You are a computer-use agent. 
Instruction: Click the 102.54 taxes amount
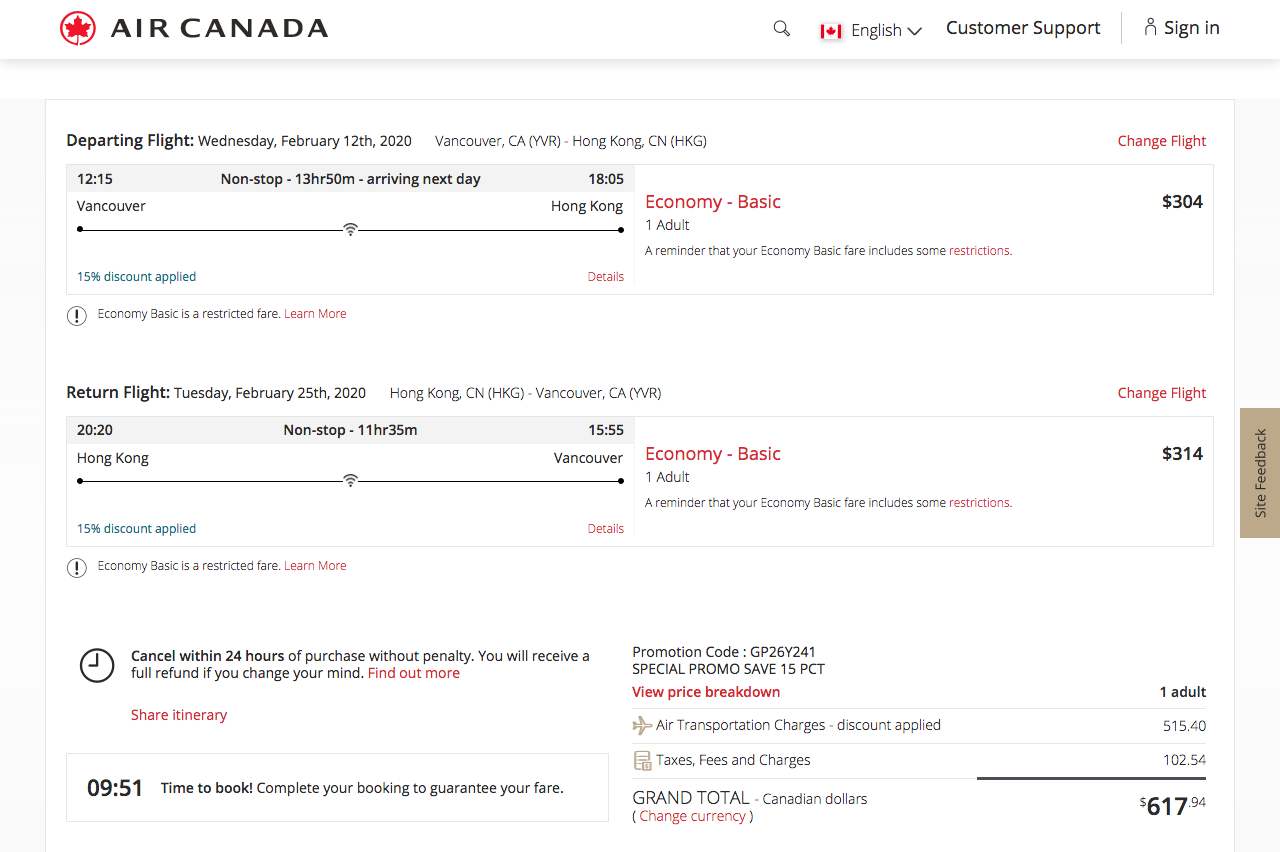click(1184, 760)
